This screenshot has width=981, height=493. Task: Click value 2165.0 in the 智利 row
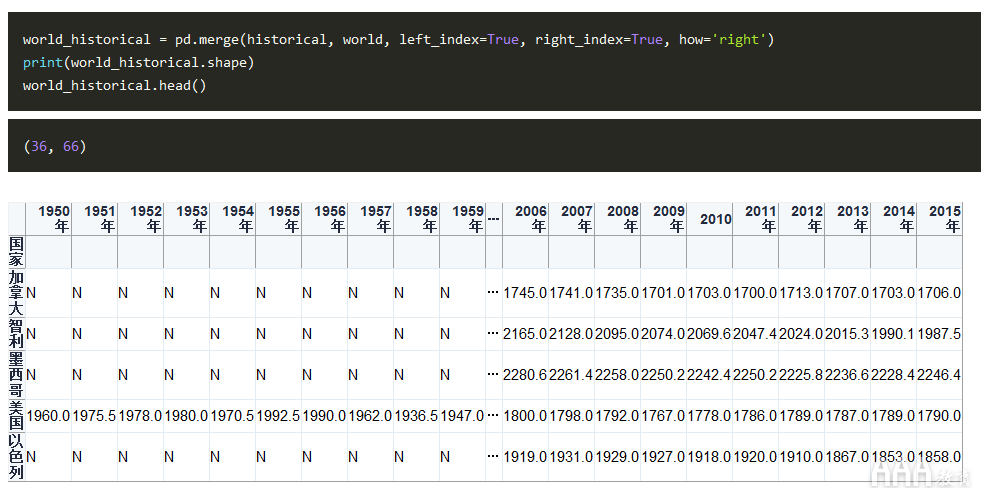[525, 334]
